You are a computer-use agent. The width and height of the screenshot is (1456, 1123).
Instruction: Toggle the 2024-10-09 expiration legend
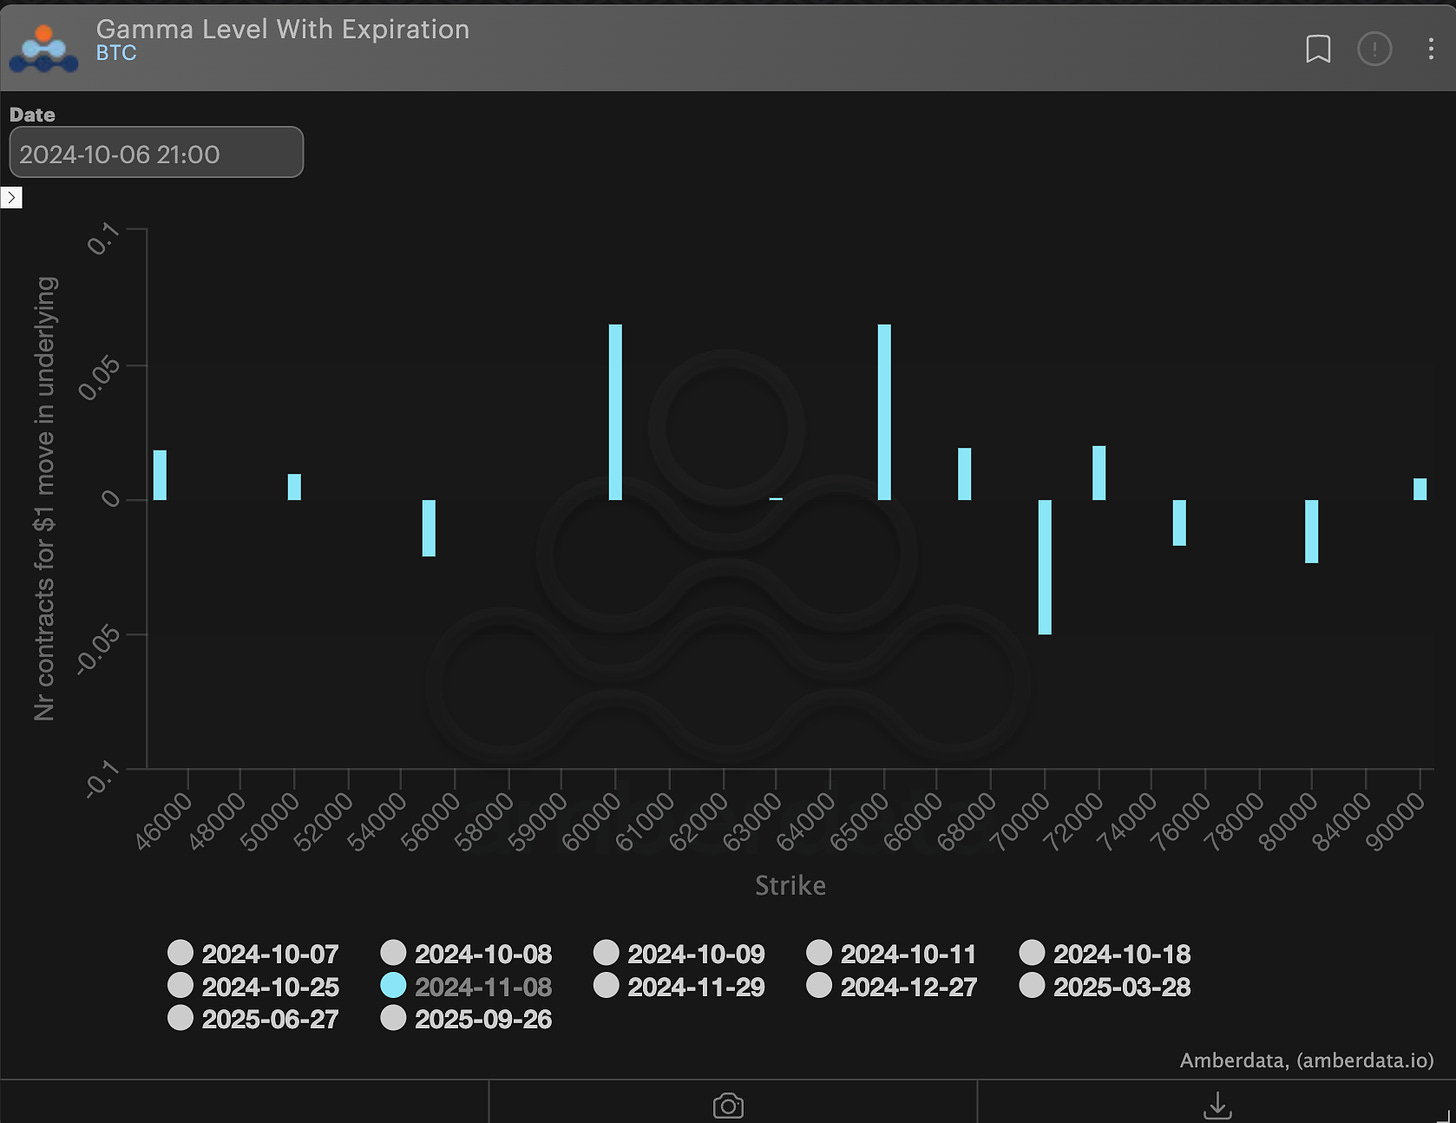[x=679, y=953]
